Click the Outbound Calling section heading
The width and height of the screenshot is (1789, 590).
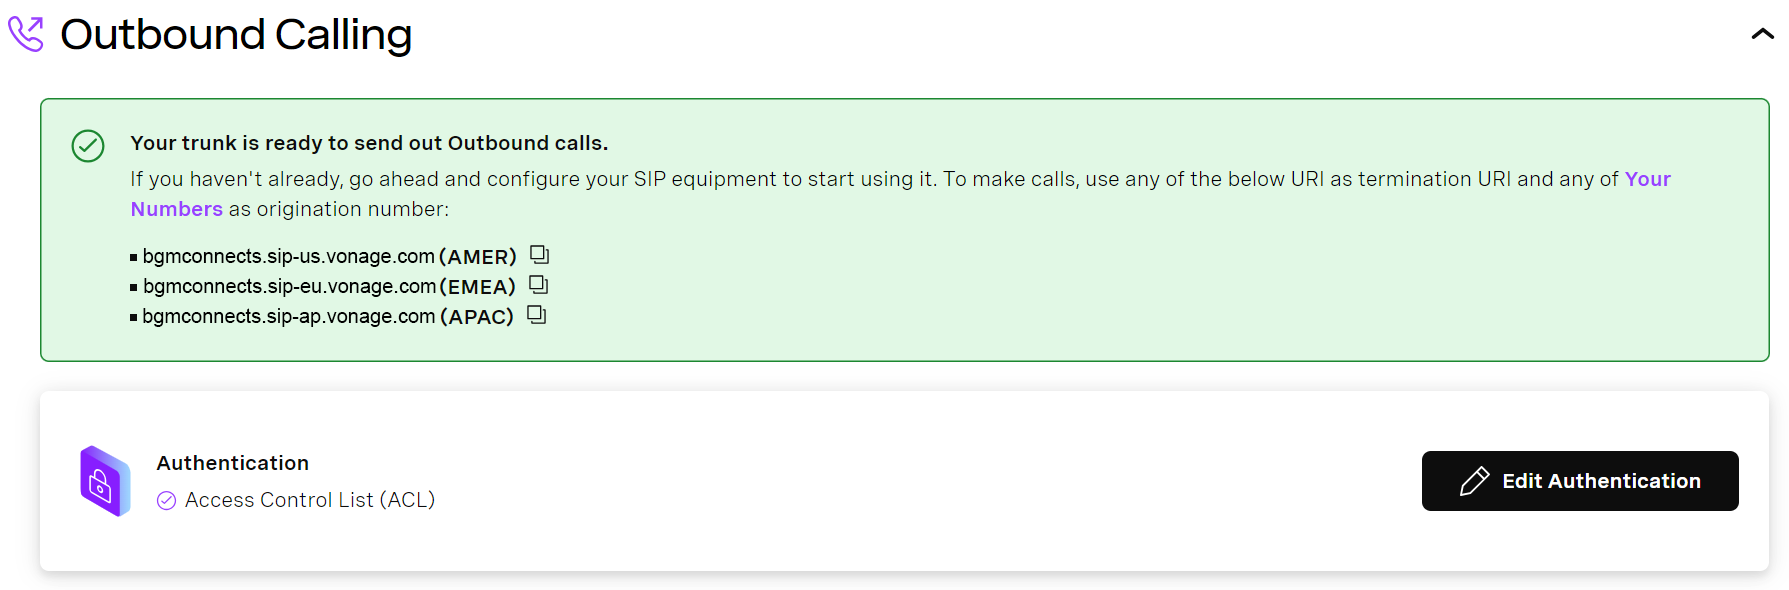pos(236,35)
